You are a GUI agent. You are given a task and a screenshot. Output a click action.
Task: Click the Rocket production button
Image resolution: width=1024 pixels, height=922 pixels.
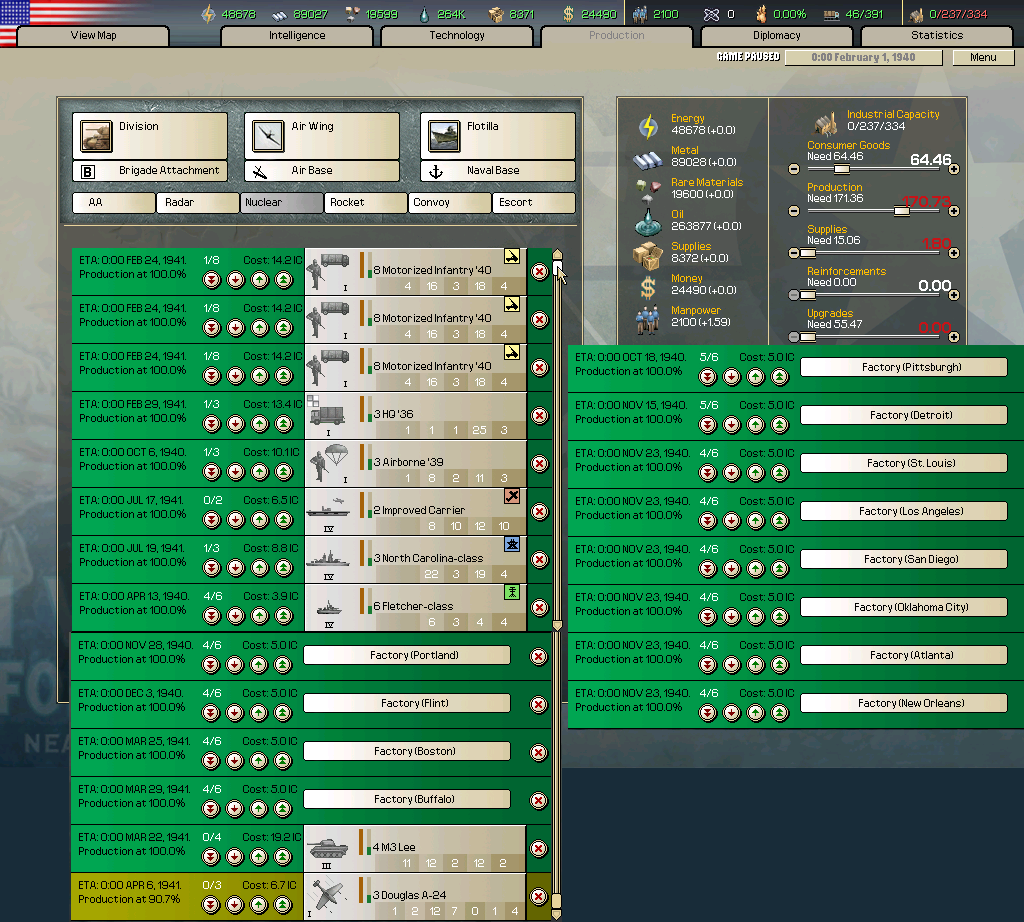point(366,202)
